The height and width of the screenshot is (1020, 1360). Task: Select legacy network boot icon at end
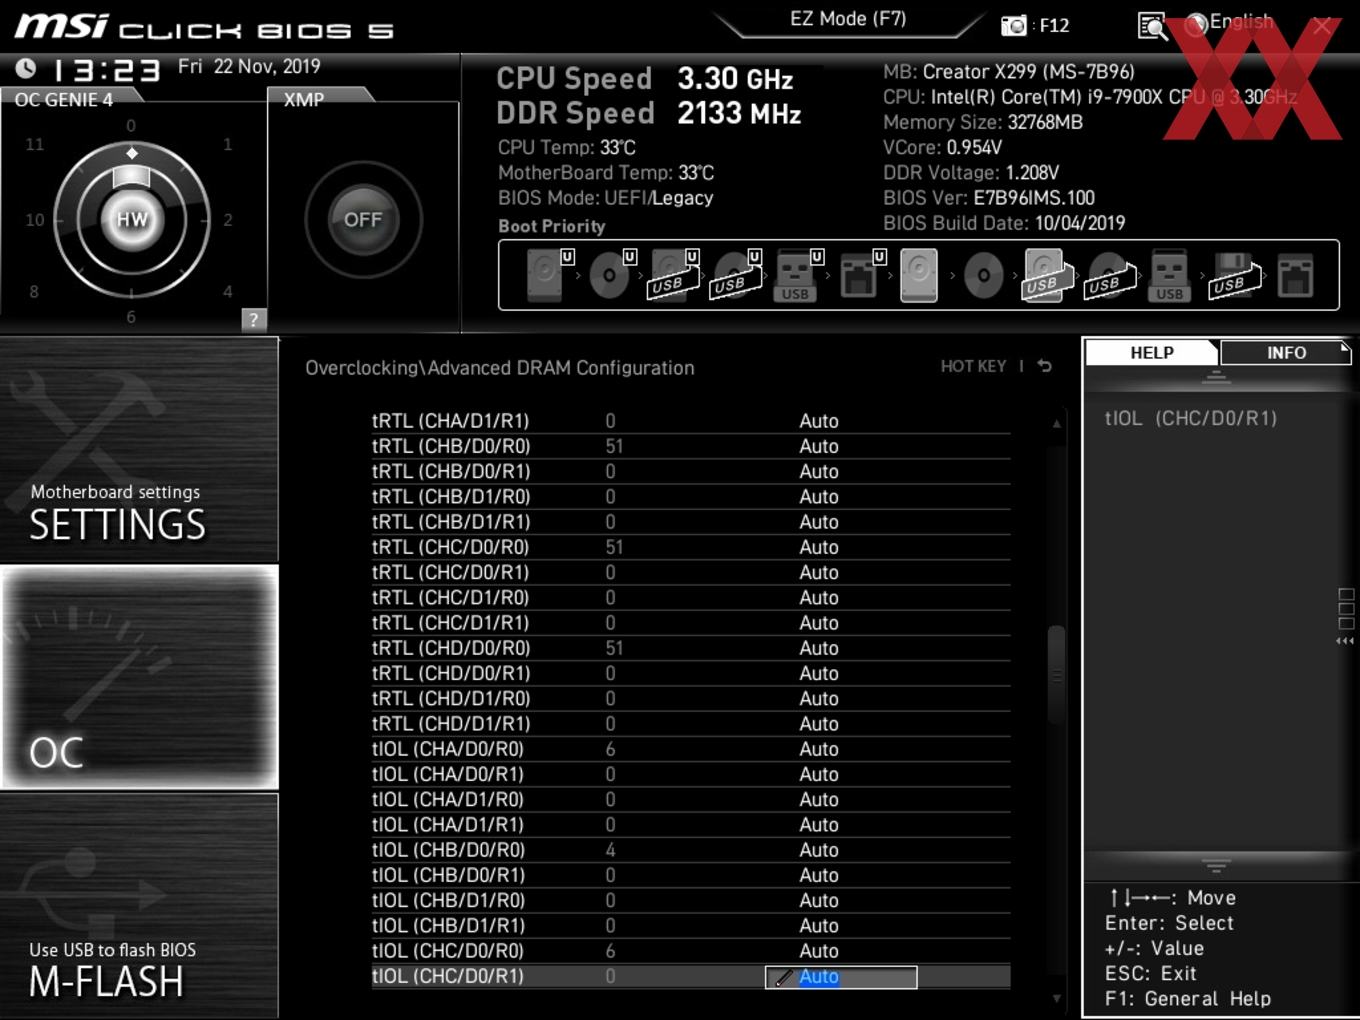(1295, 275)
